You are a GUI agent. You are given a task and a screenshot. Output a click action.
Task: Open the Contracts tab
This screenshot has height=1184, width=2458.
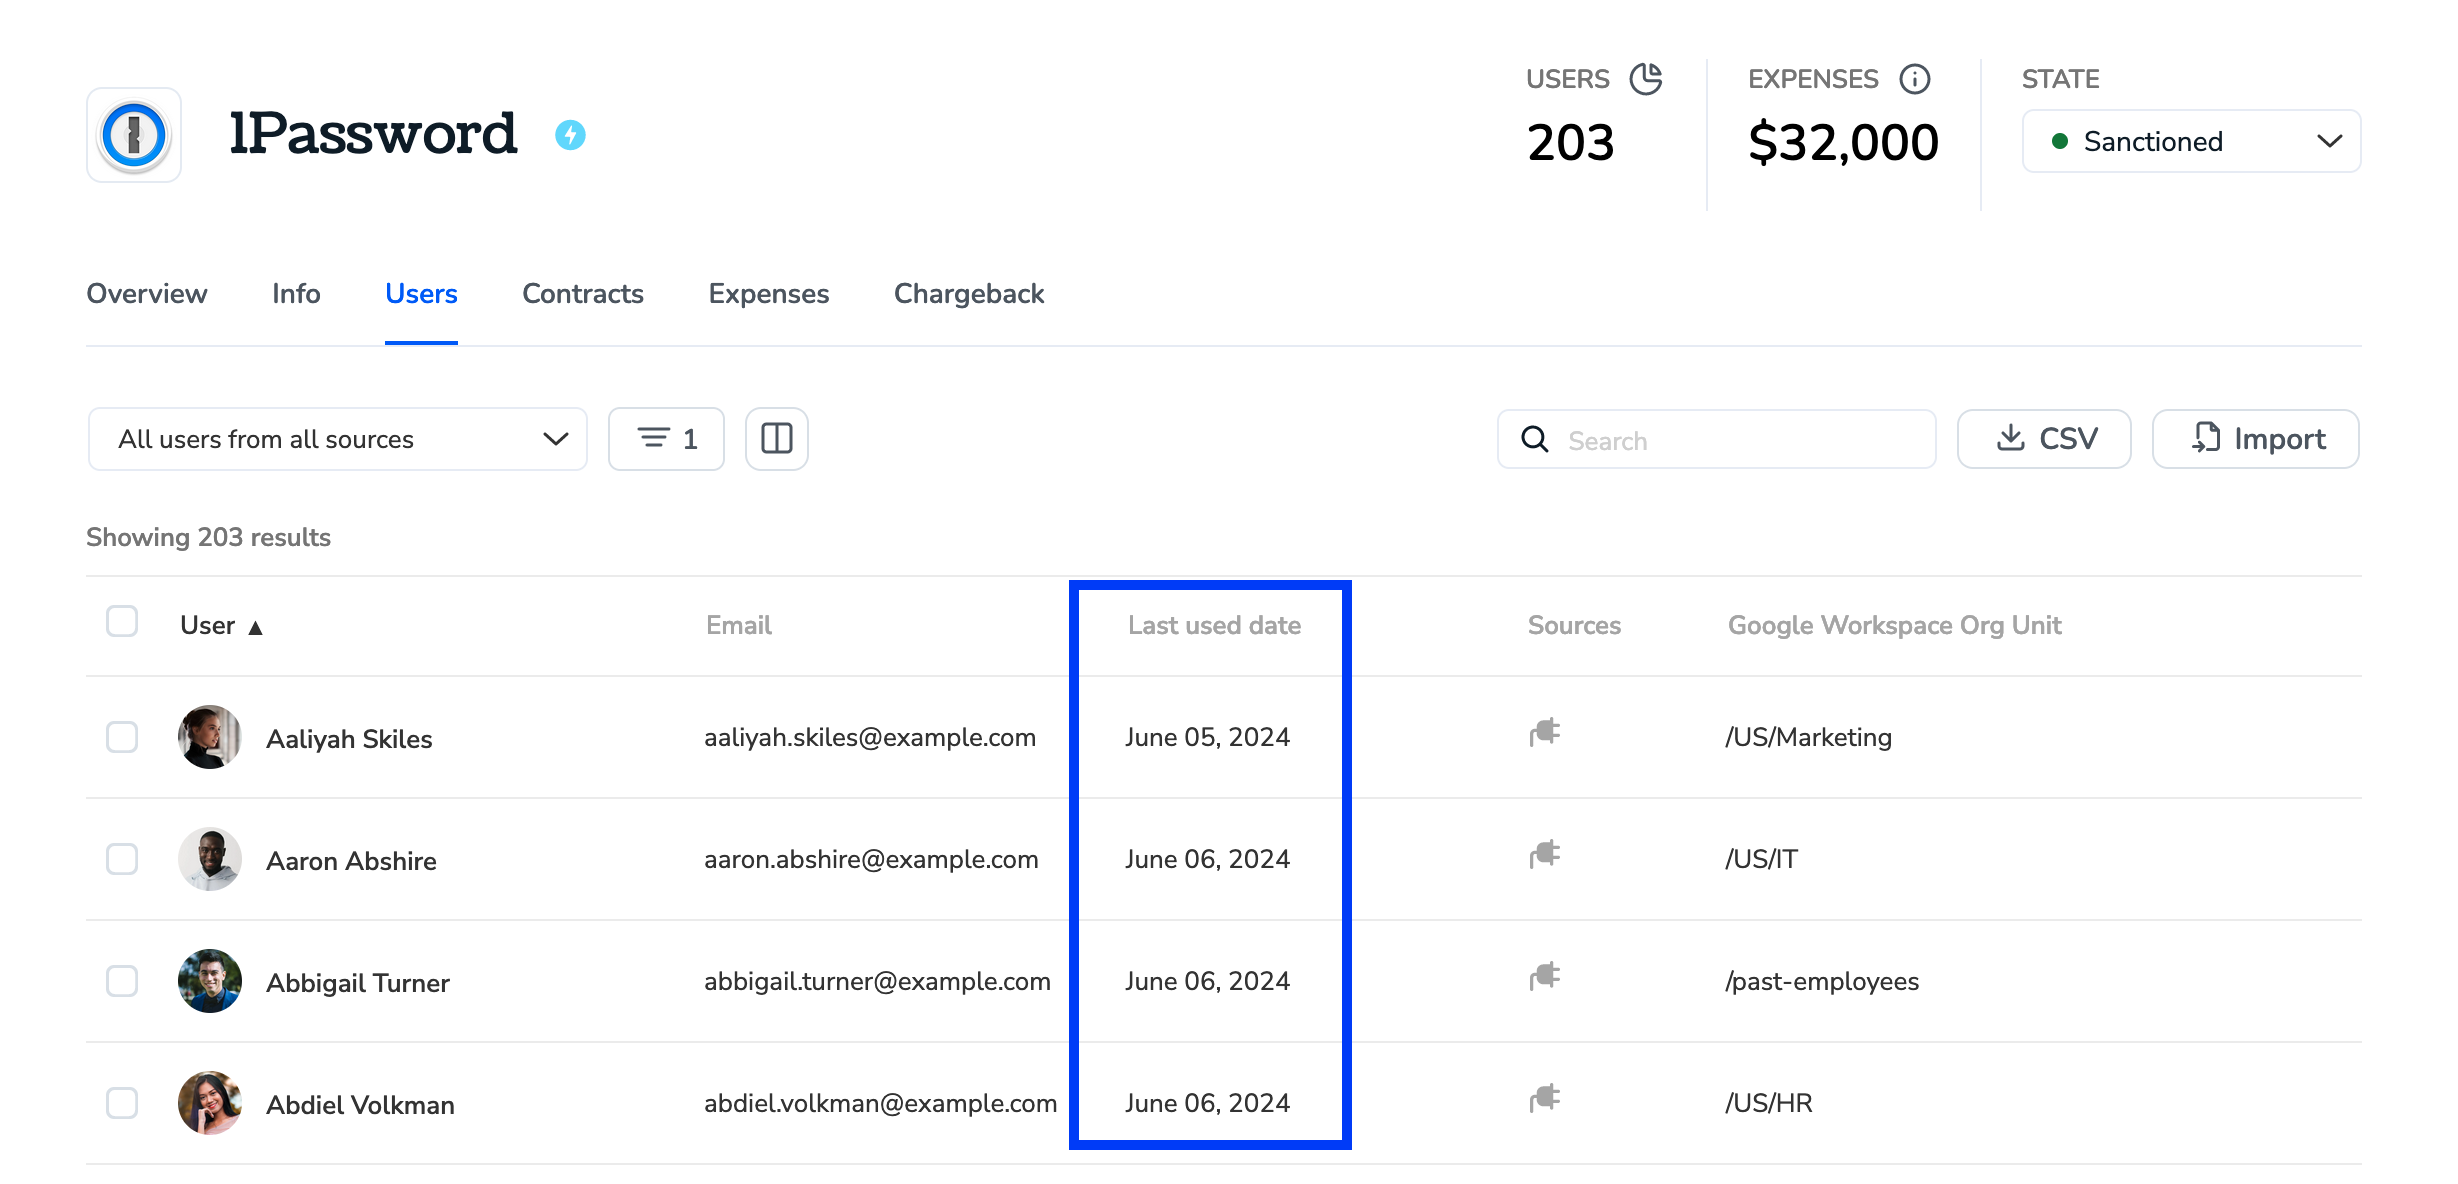pyautogui.click(x=583, y=294)
